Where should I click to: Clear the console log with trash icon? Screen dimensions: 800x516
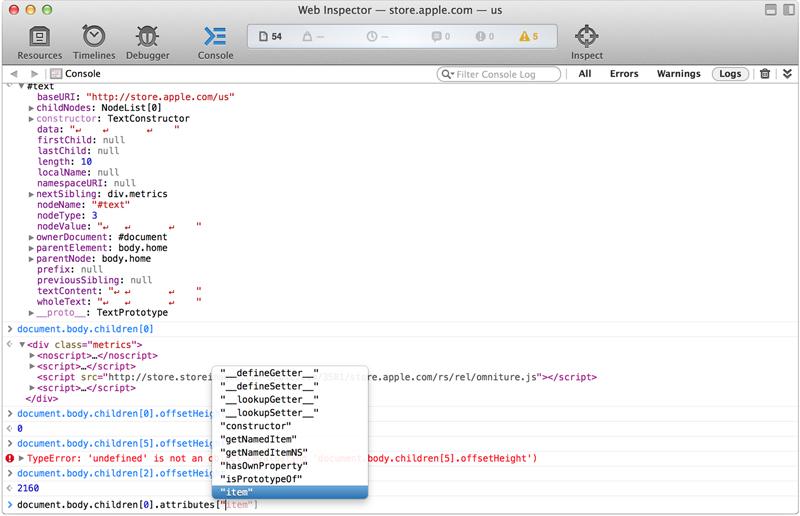coord(765,73)
